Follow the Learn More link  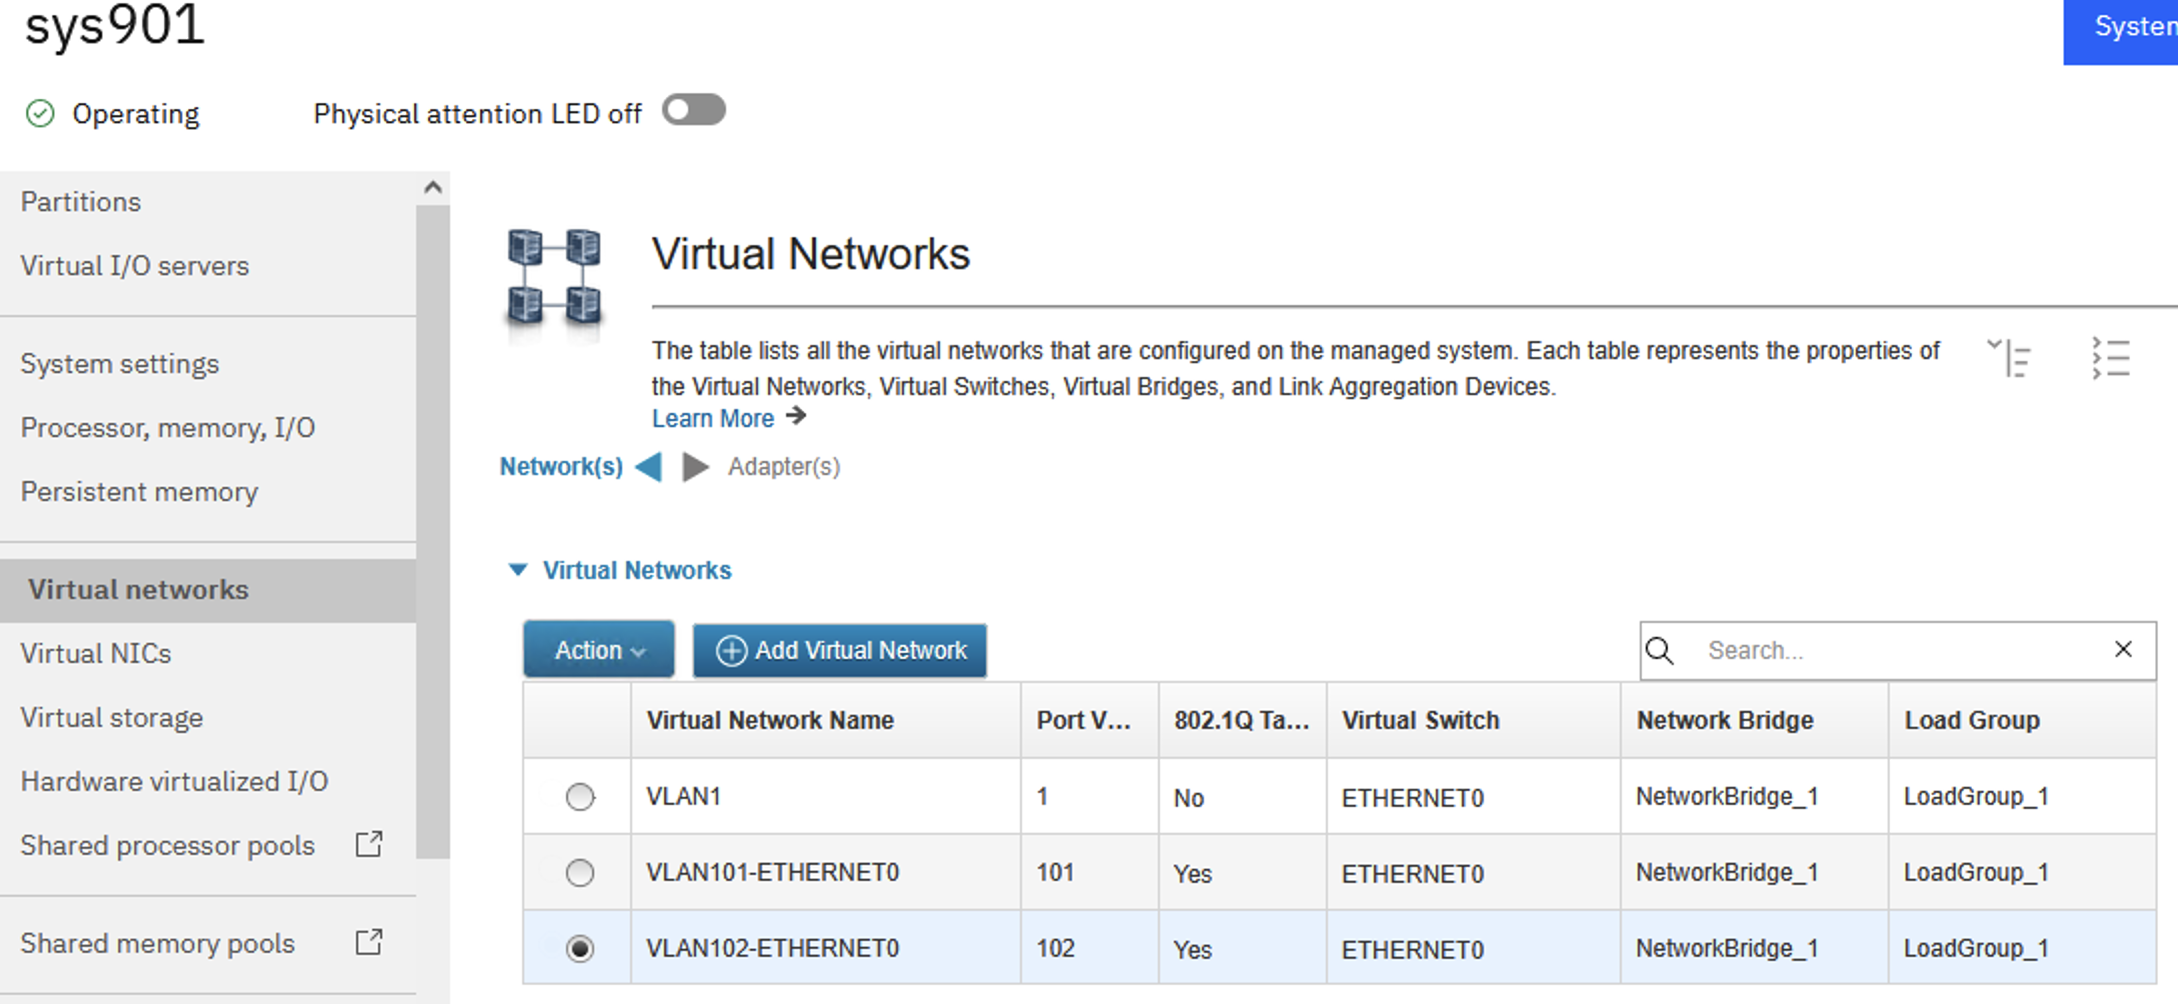[x=713, y=419]
